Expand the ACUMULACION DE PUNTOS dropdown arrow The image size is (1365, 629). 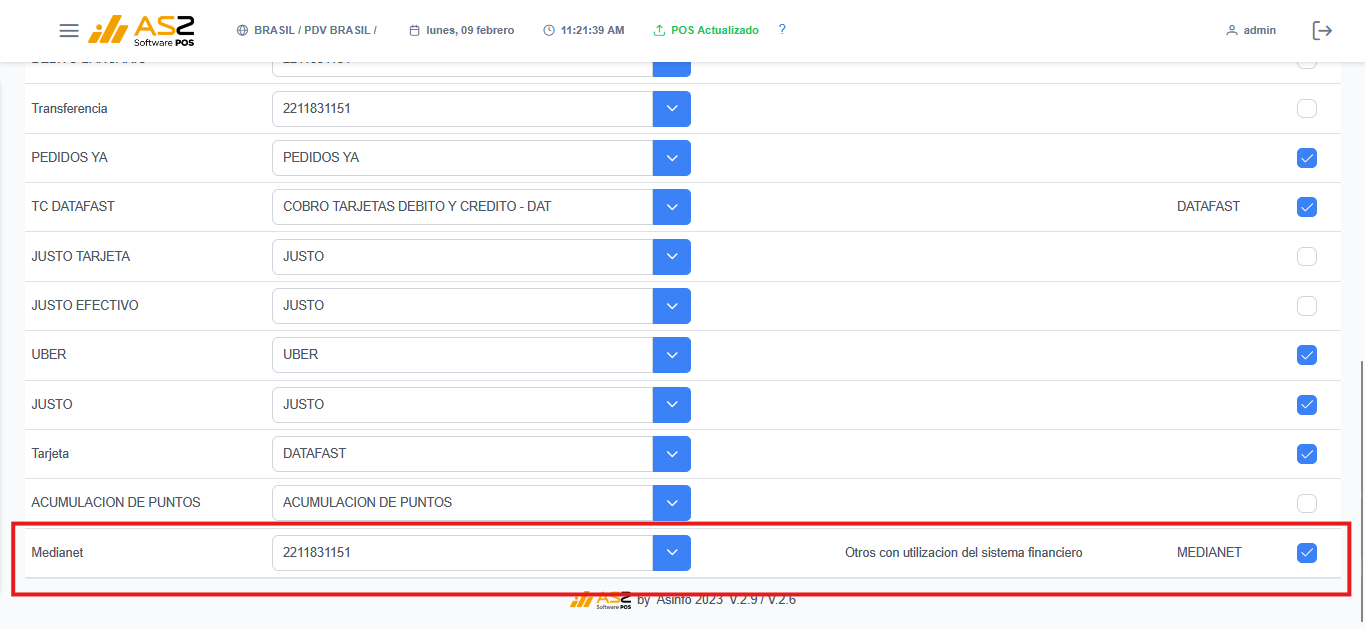tap(672, 503)
